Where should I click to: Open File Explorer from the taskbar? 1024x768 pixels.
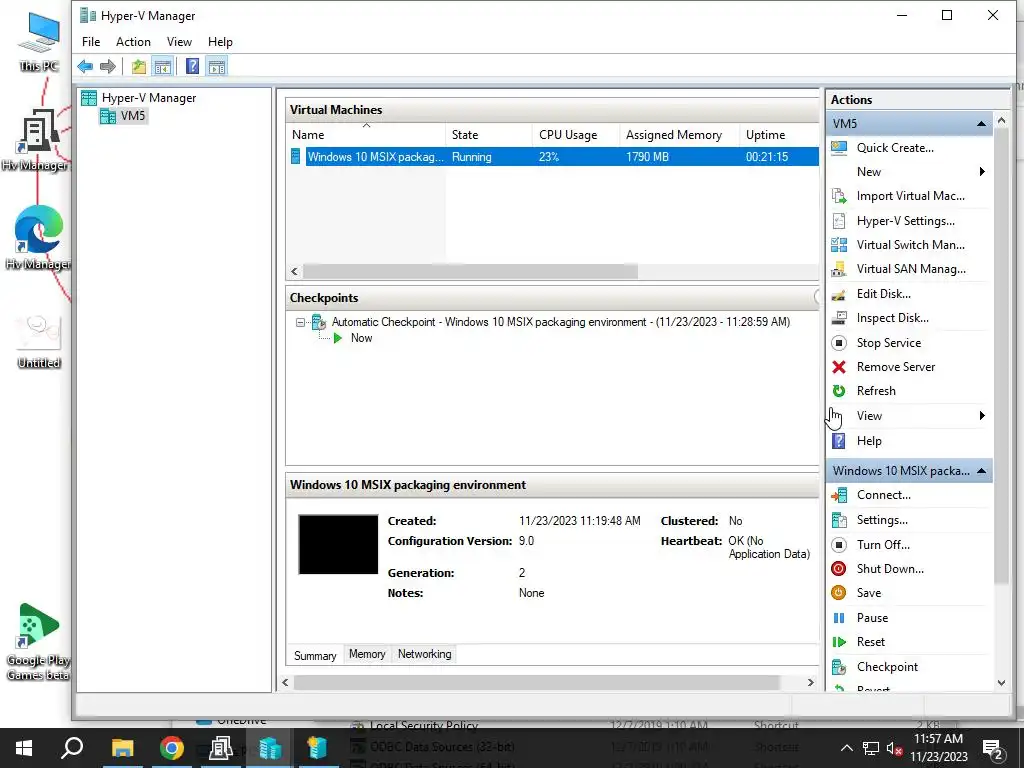coord(122,748)
